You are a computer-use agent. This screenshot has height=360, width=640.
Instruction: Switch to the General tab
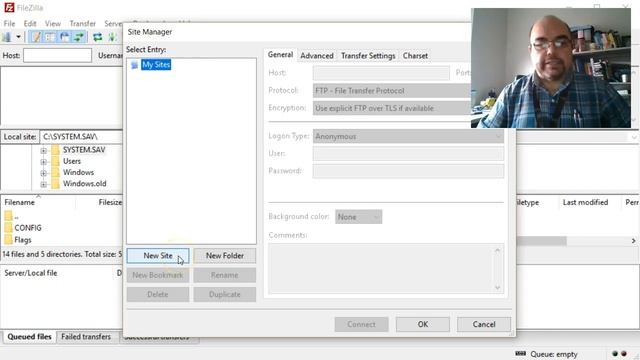pos(280,55)
